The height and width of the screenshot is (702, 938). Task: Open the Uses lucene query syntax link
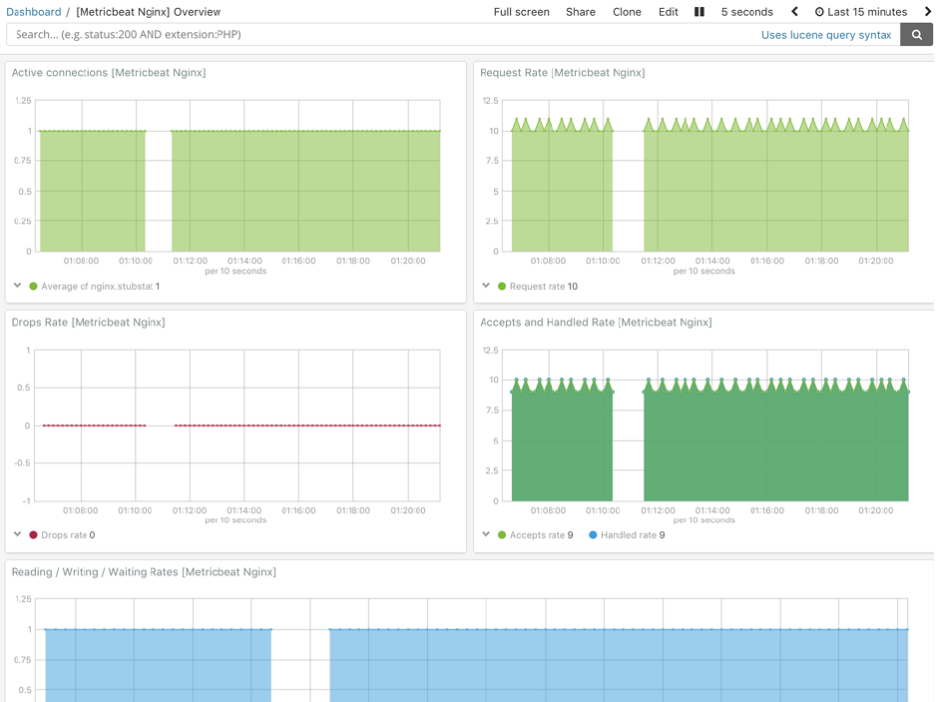[x=826, y=35]
